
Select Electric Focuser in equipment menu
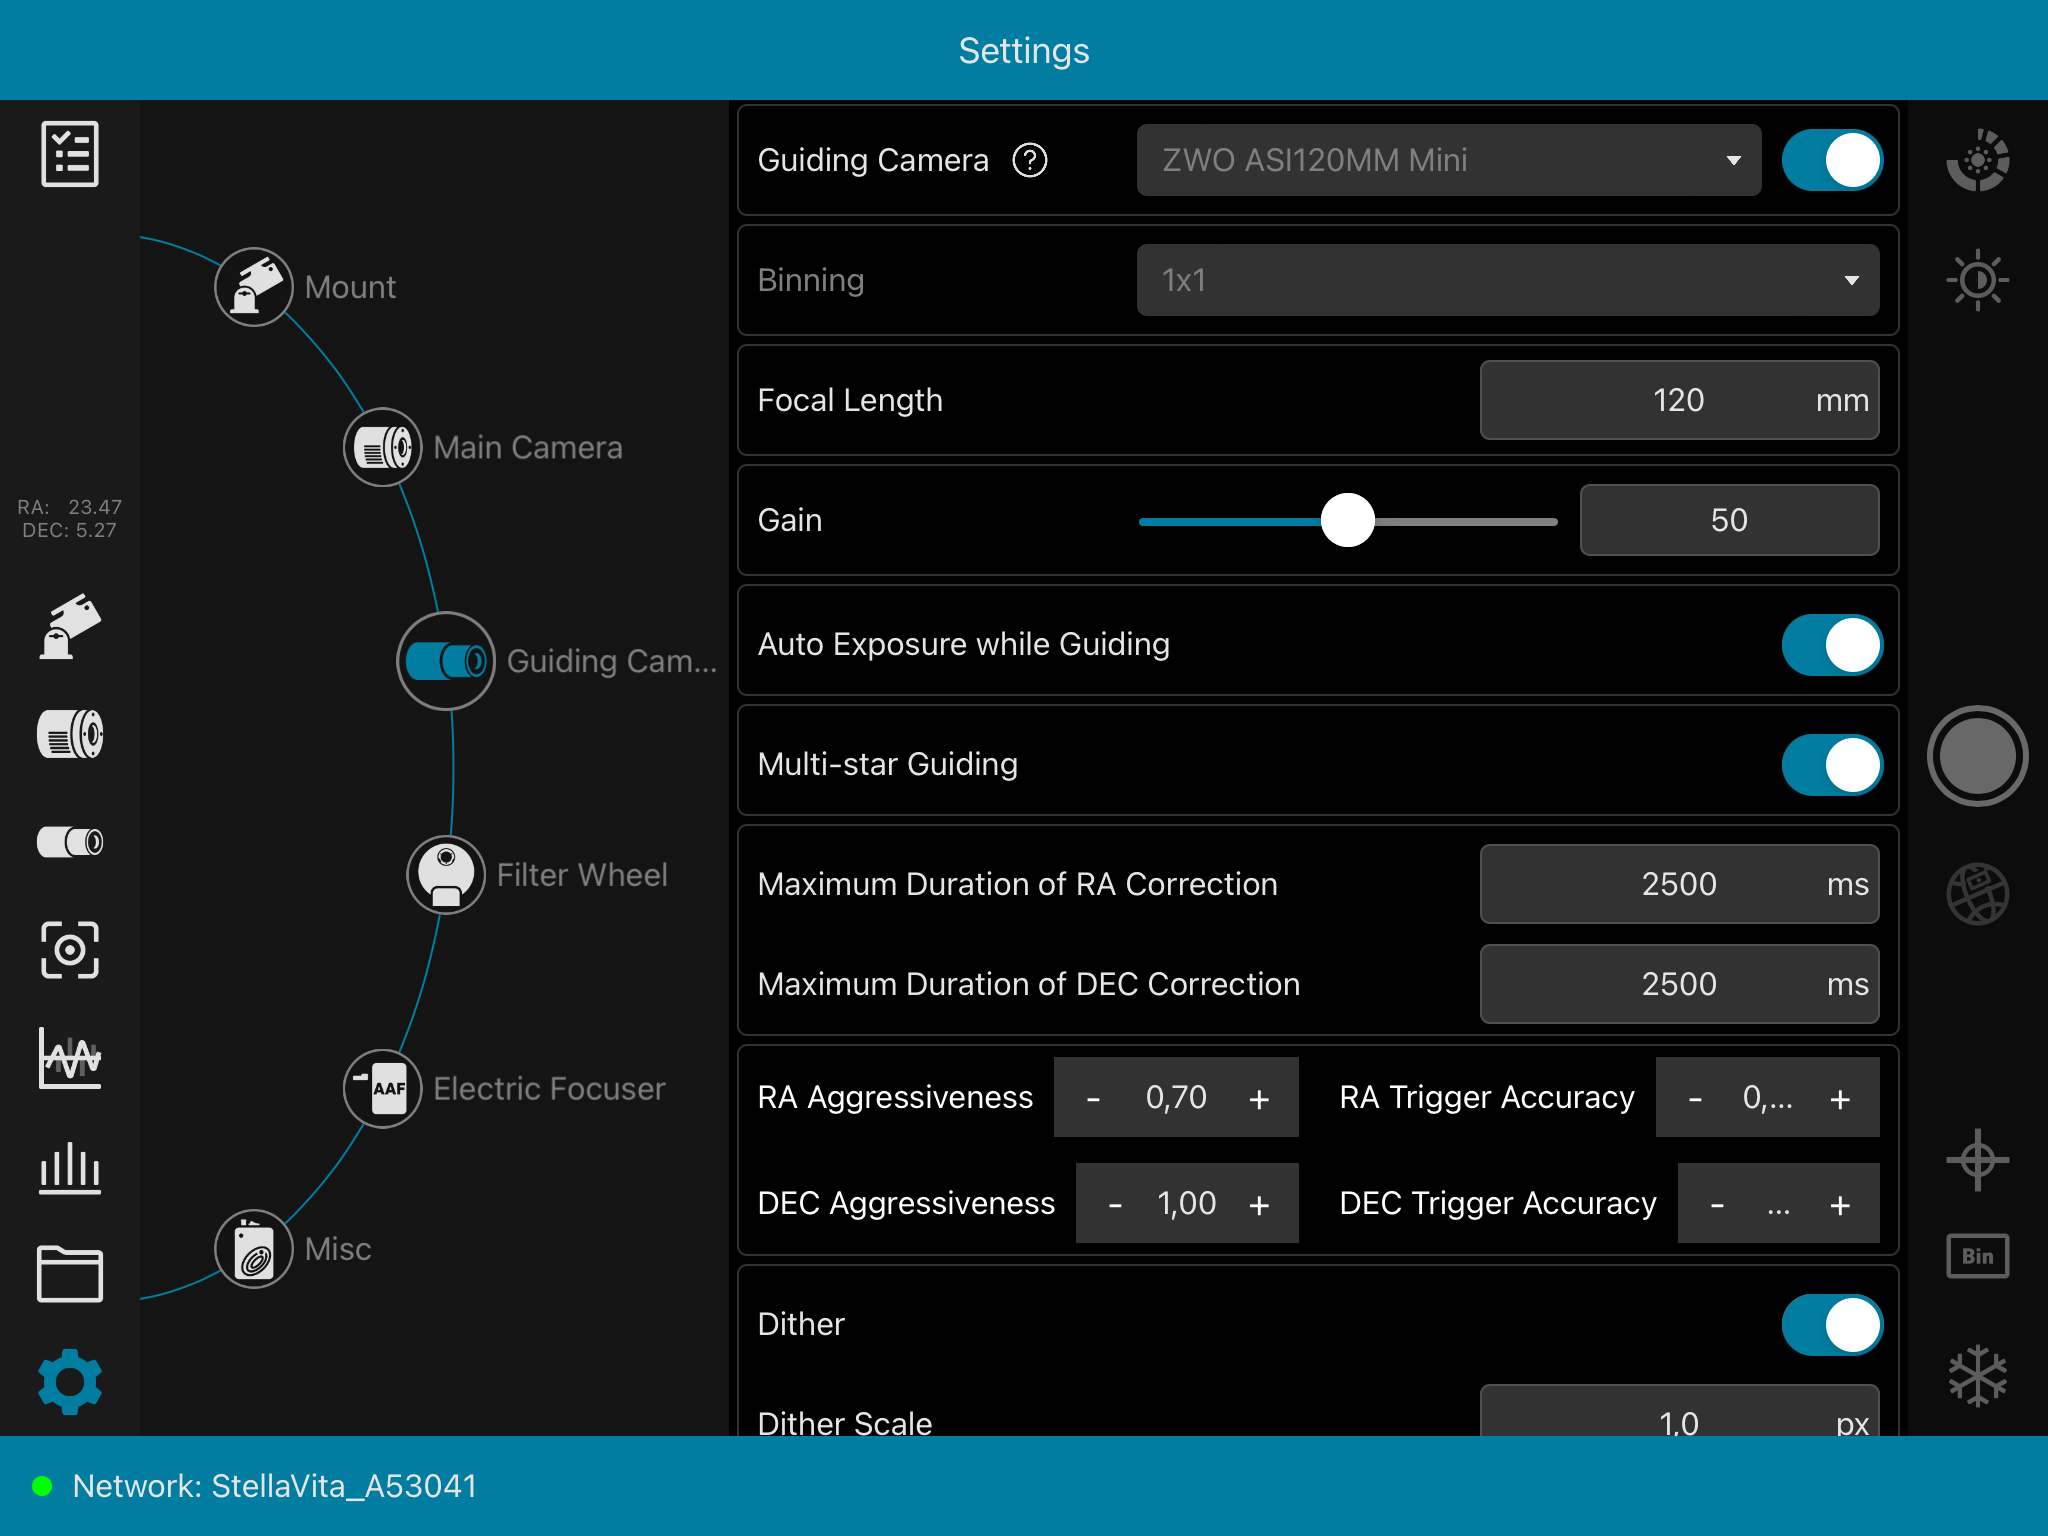click(x=382, y=1088)
